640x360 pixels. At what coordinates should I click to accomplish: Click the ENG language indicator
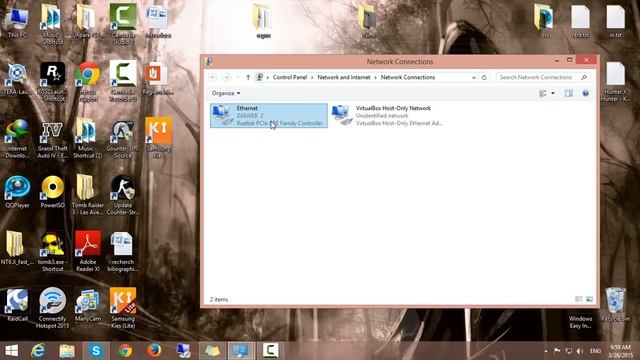[x=596, y=351]
